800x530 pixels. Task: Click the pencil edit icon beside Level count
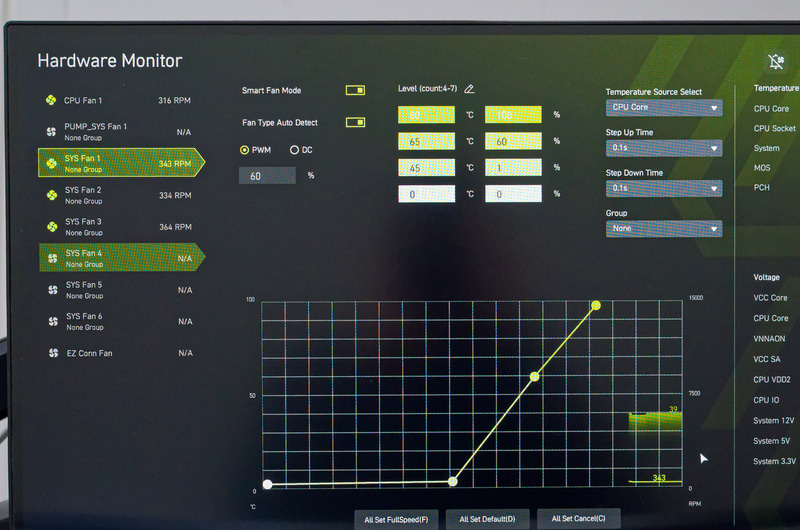pos(469,89)
